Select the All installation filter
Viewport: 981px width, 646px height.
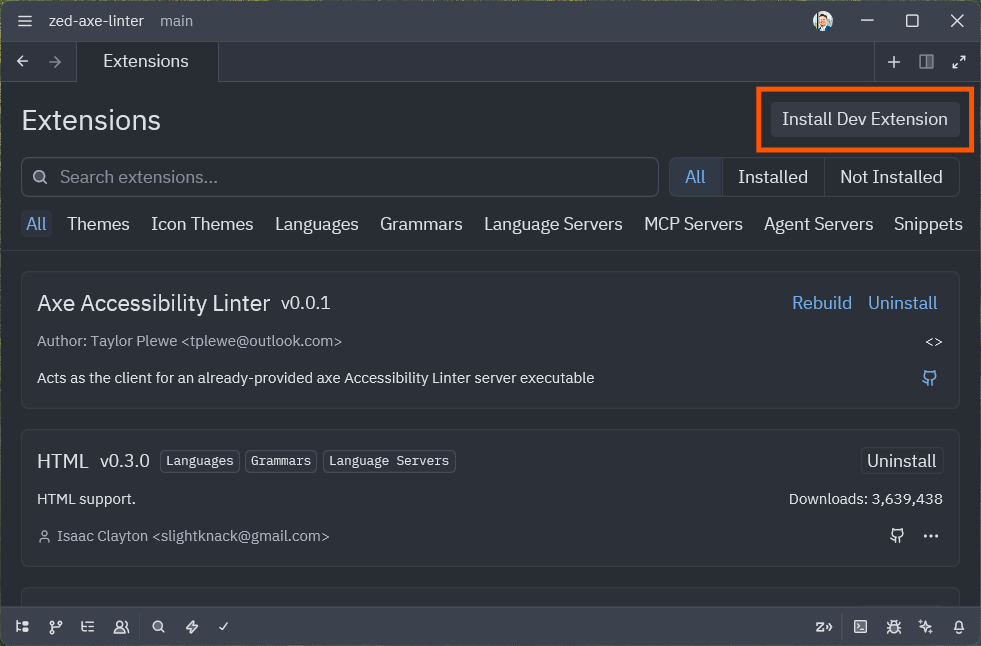(x=695, y=176)
